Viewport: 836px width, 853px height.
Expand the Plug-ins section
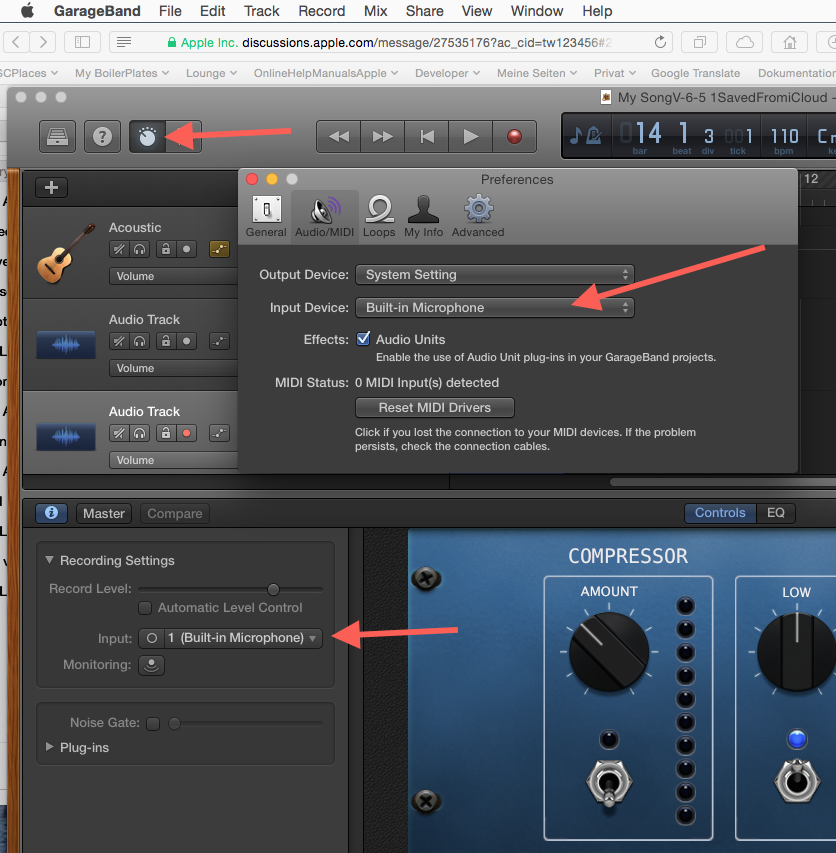click(x=49, y=747)
